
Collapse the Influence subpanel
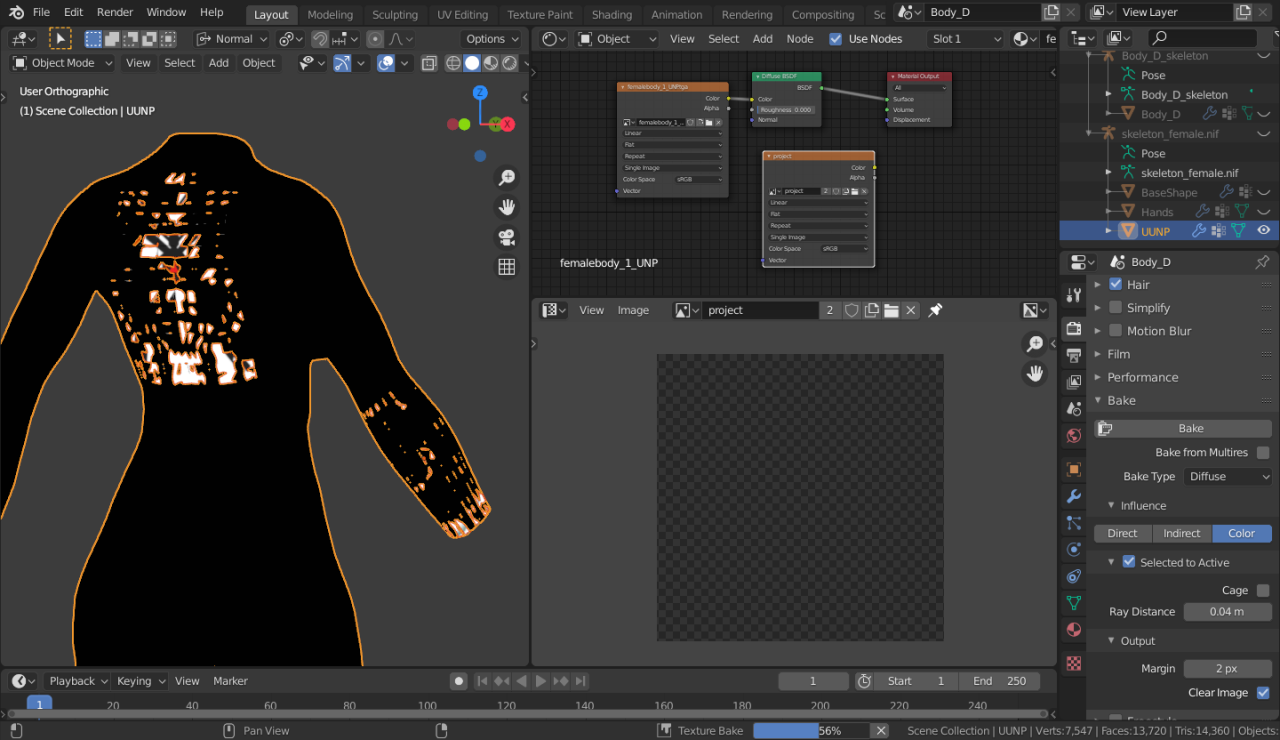click(x=1143, y=506)
